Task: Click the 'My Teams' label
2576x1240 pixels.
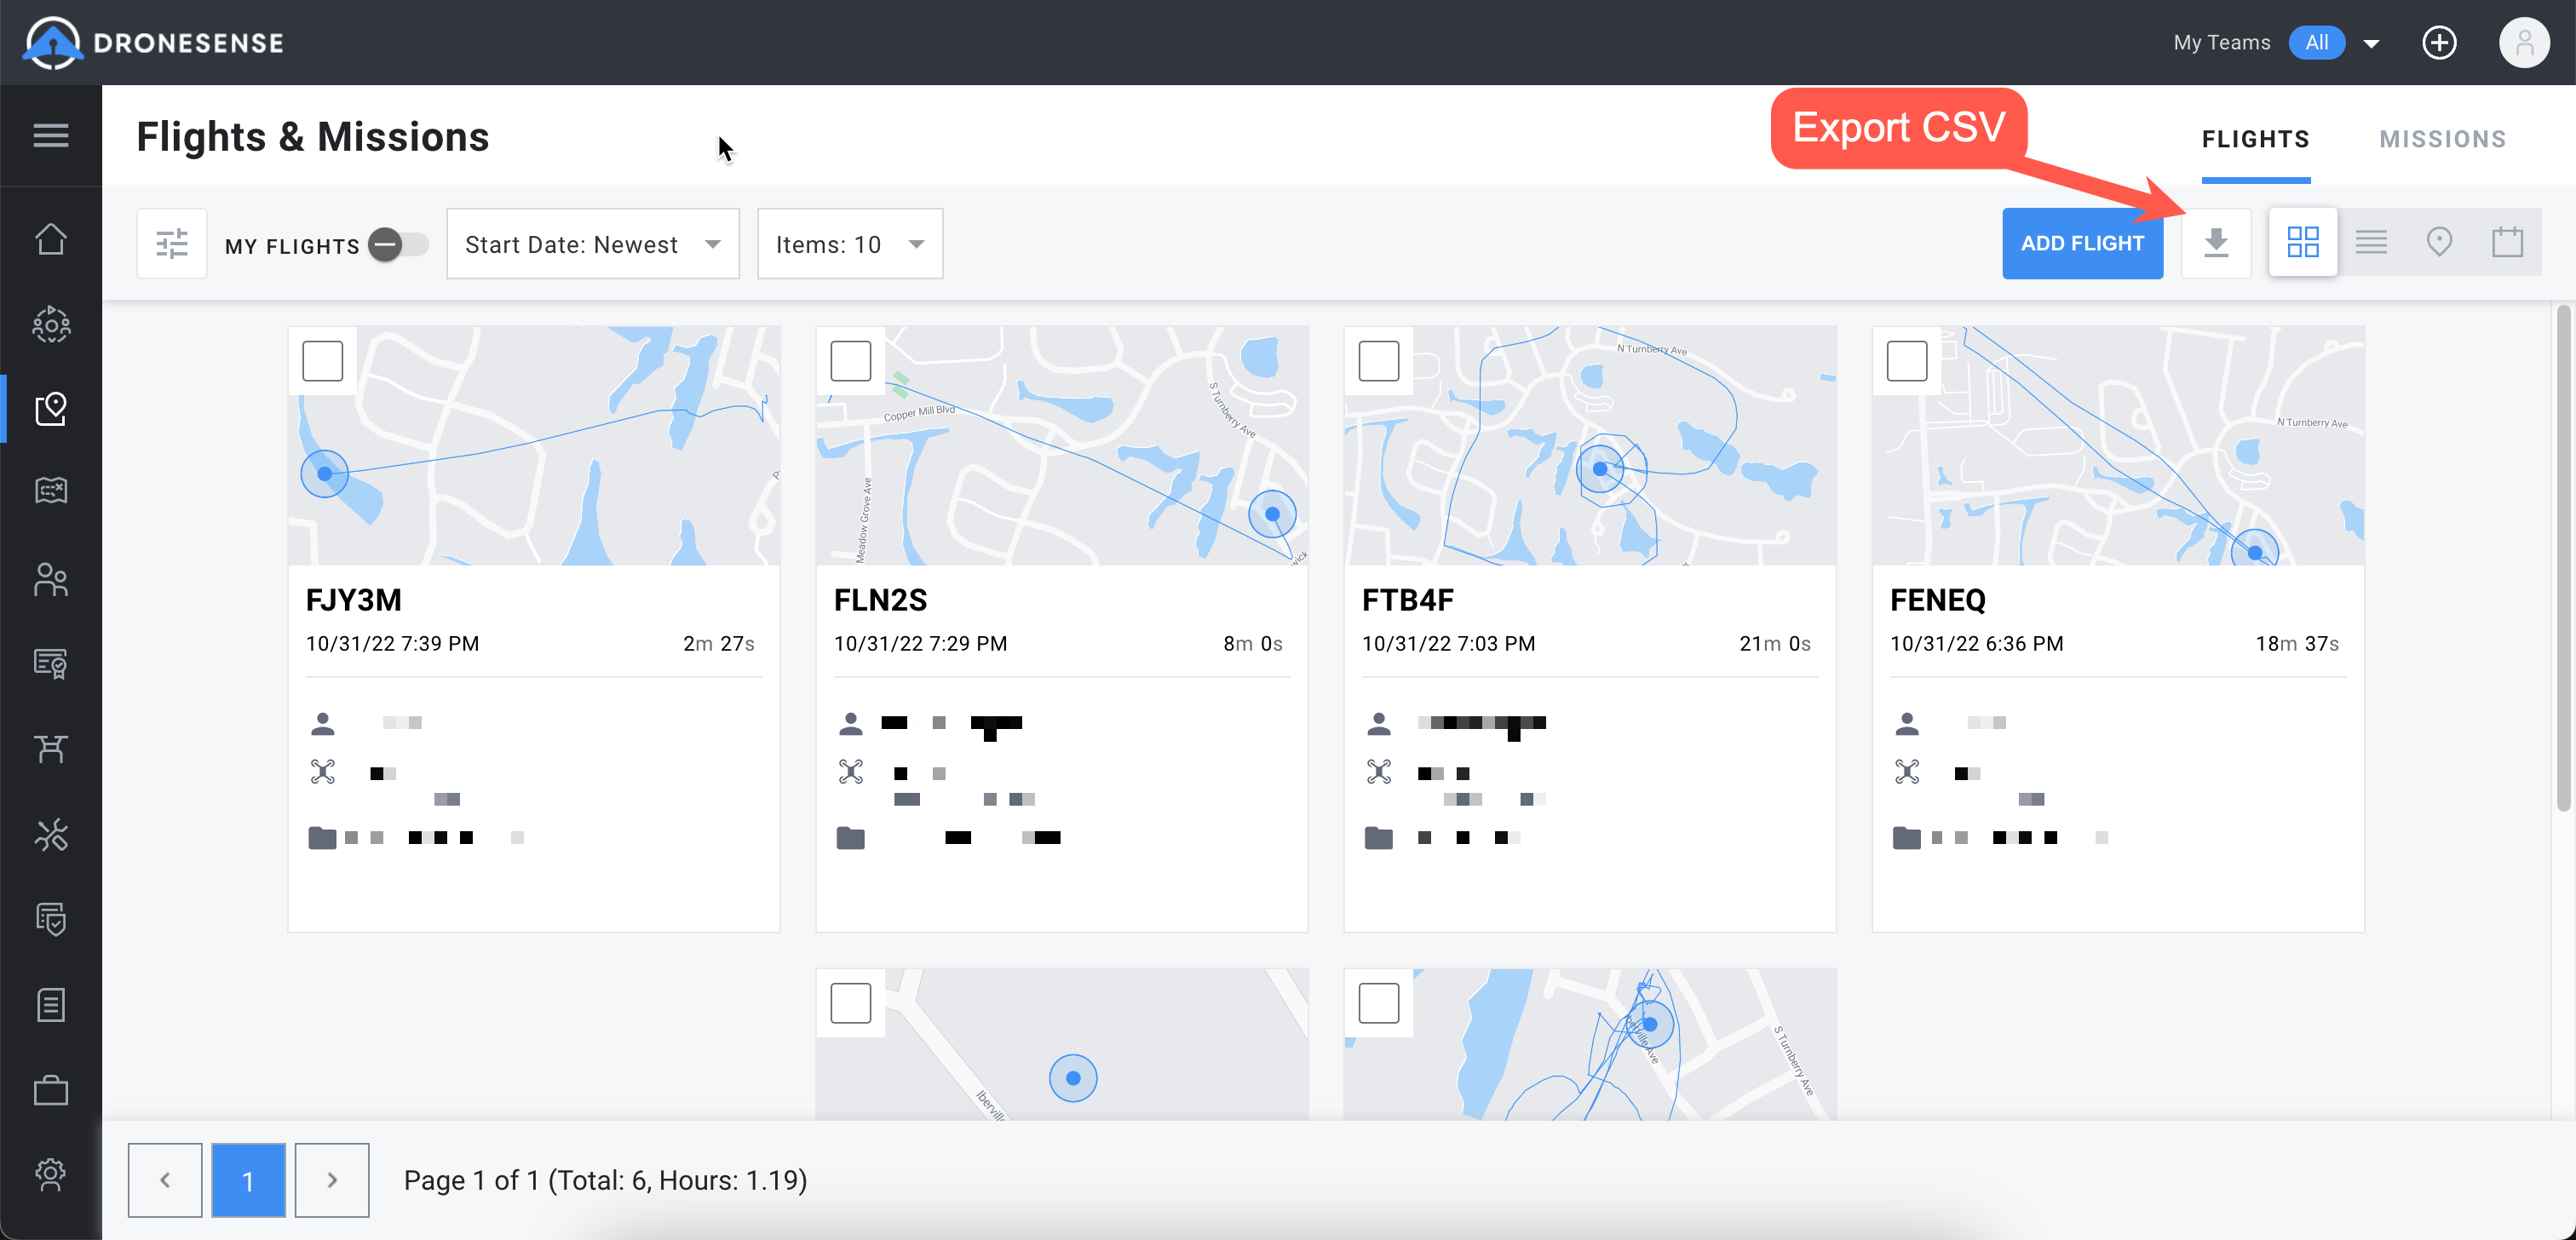Action: pyautogui.click(x=2221, y=43)
